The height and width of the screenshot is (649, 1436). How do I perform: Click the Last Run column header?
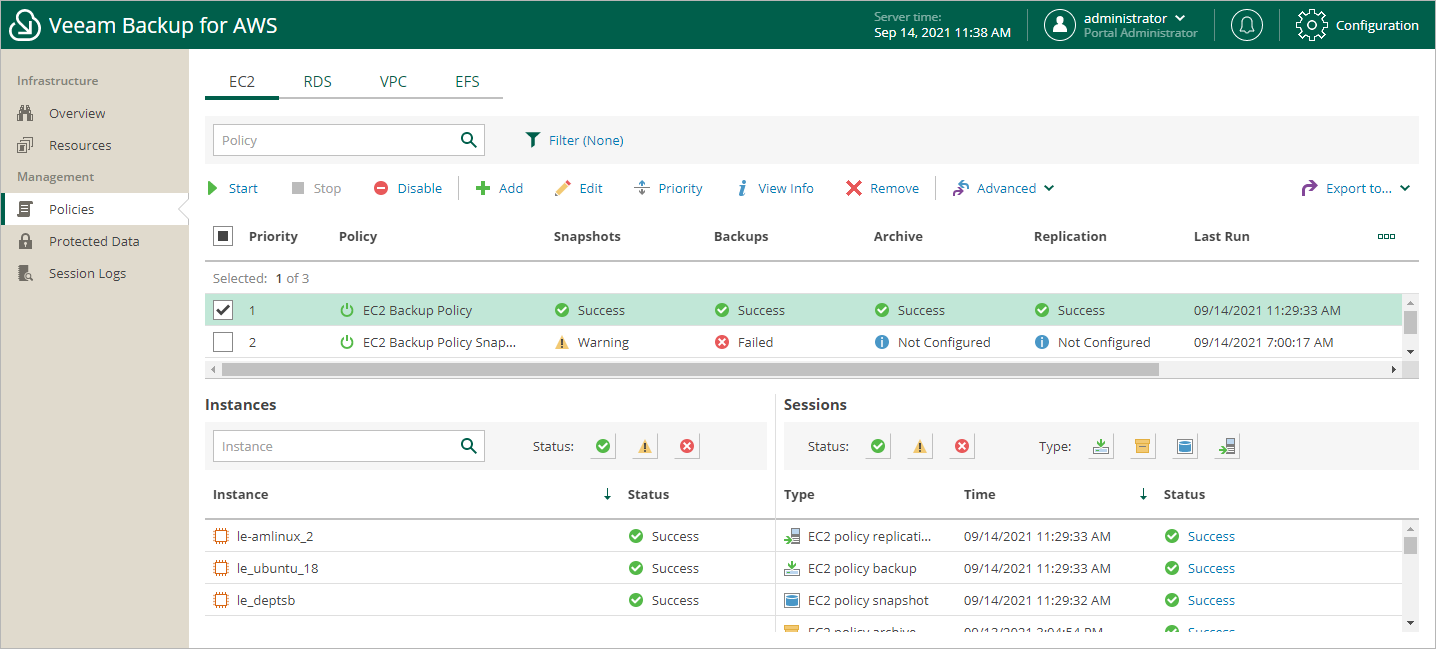pos(1222,236)
